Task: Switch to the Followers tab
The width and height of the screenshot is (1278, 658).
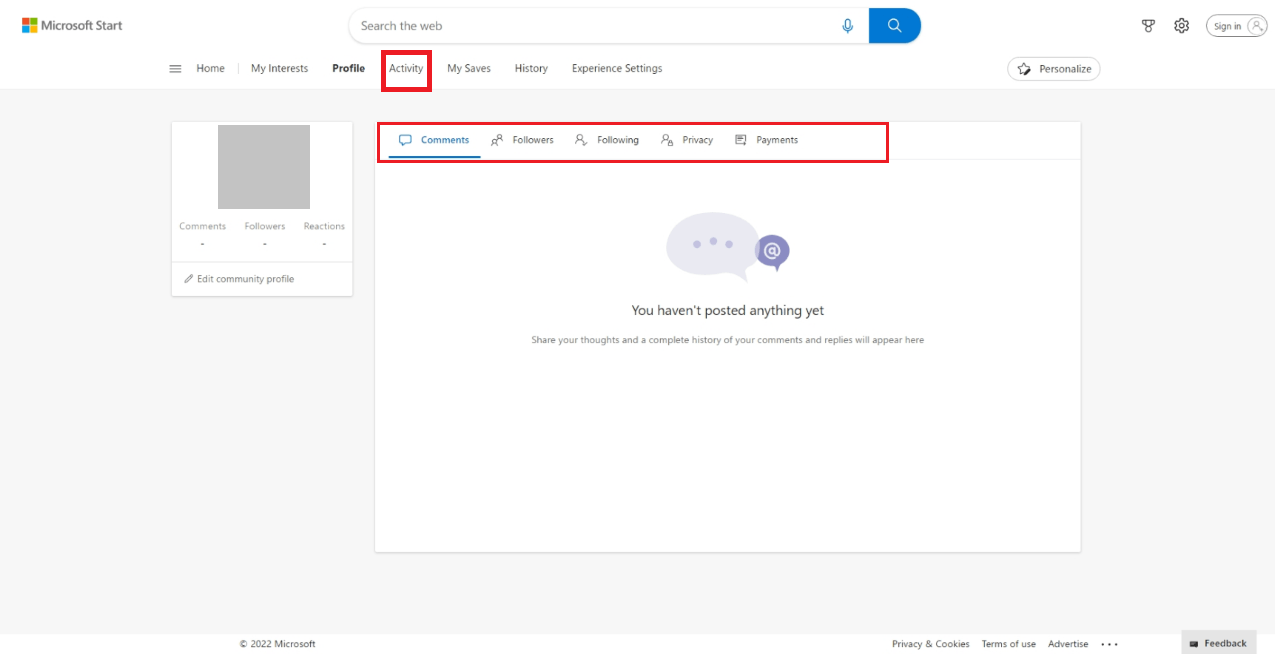Action: pyautogui.click(x=522, y=140)
